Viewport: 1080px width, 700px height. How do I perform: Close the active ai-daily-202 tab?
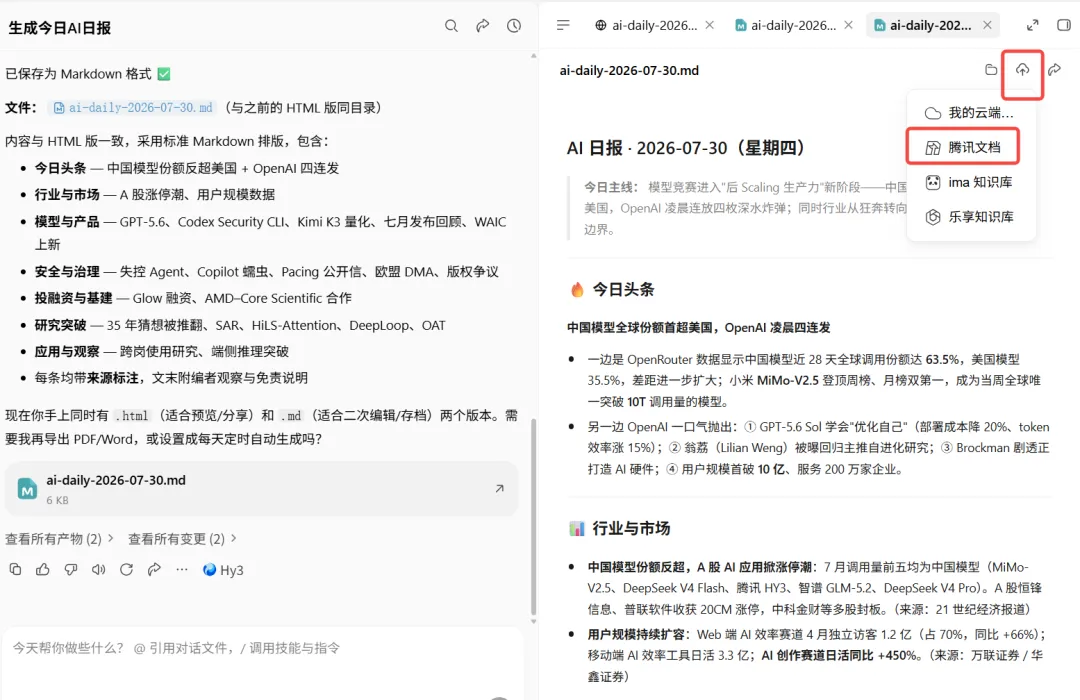[987, 25]
